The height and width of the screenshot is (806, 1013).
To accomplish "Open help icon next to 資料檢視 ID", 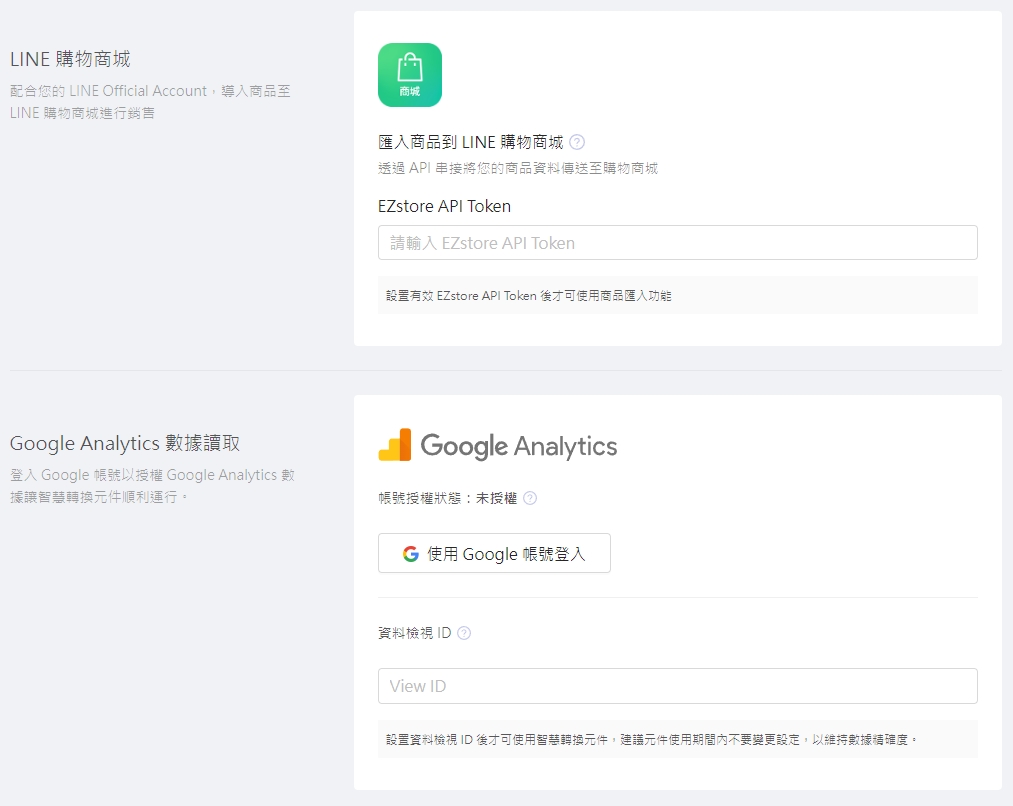I will [x=464, y=633].
